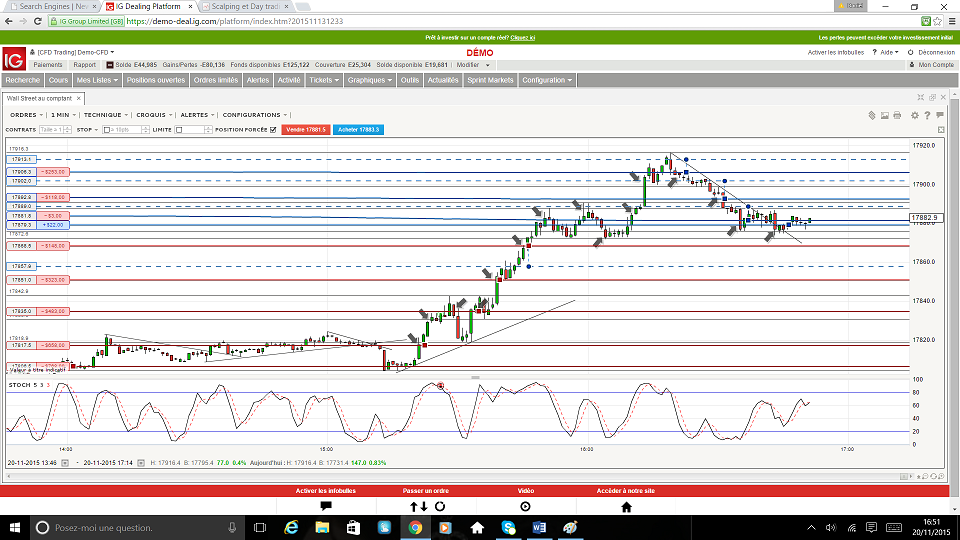Viewport: 960px width, 540px height.
Task: Click the home icon under Accéder à notre site
Action: pos(626,507)
